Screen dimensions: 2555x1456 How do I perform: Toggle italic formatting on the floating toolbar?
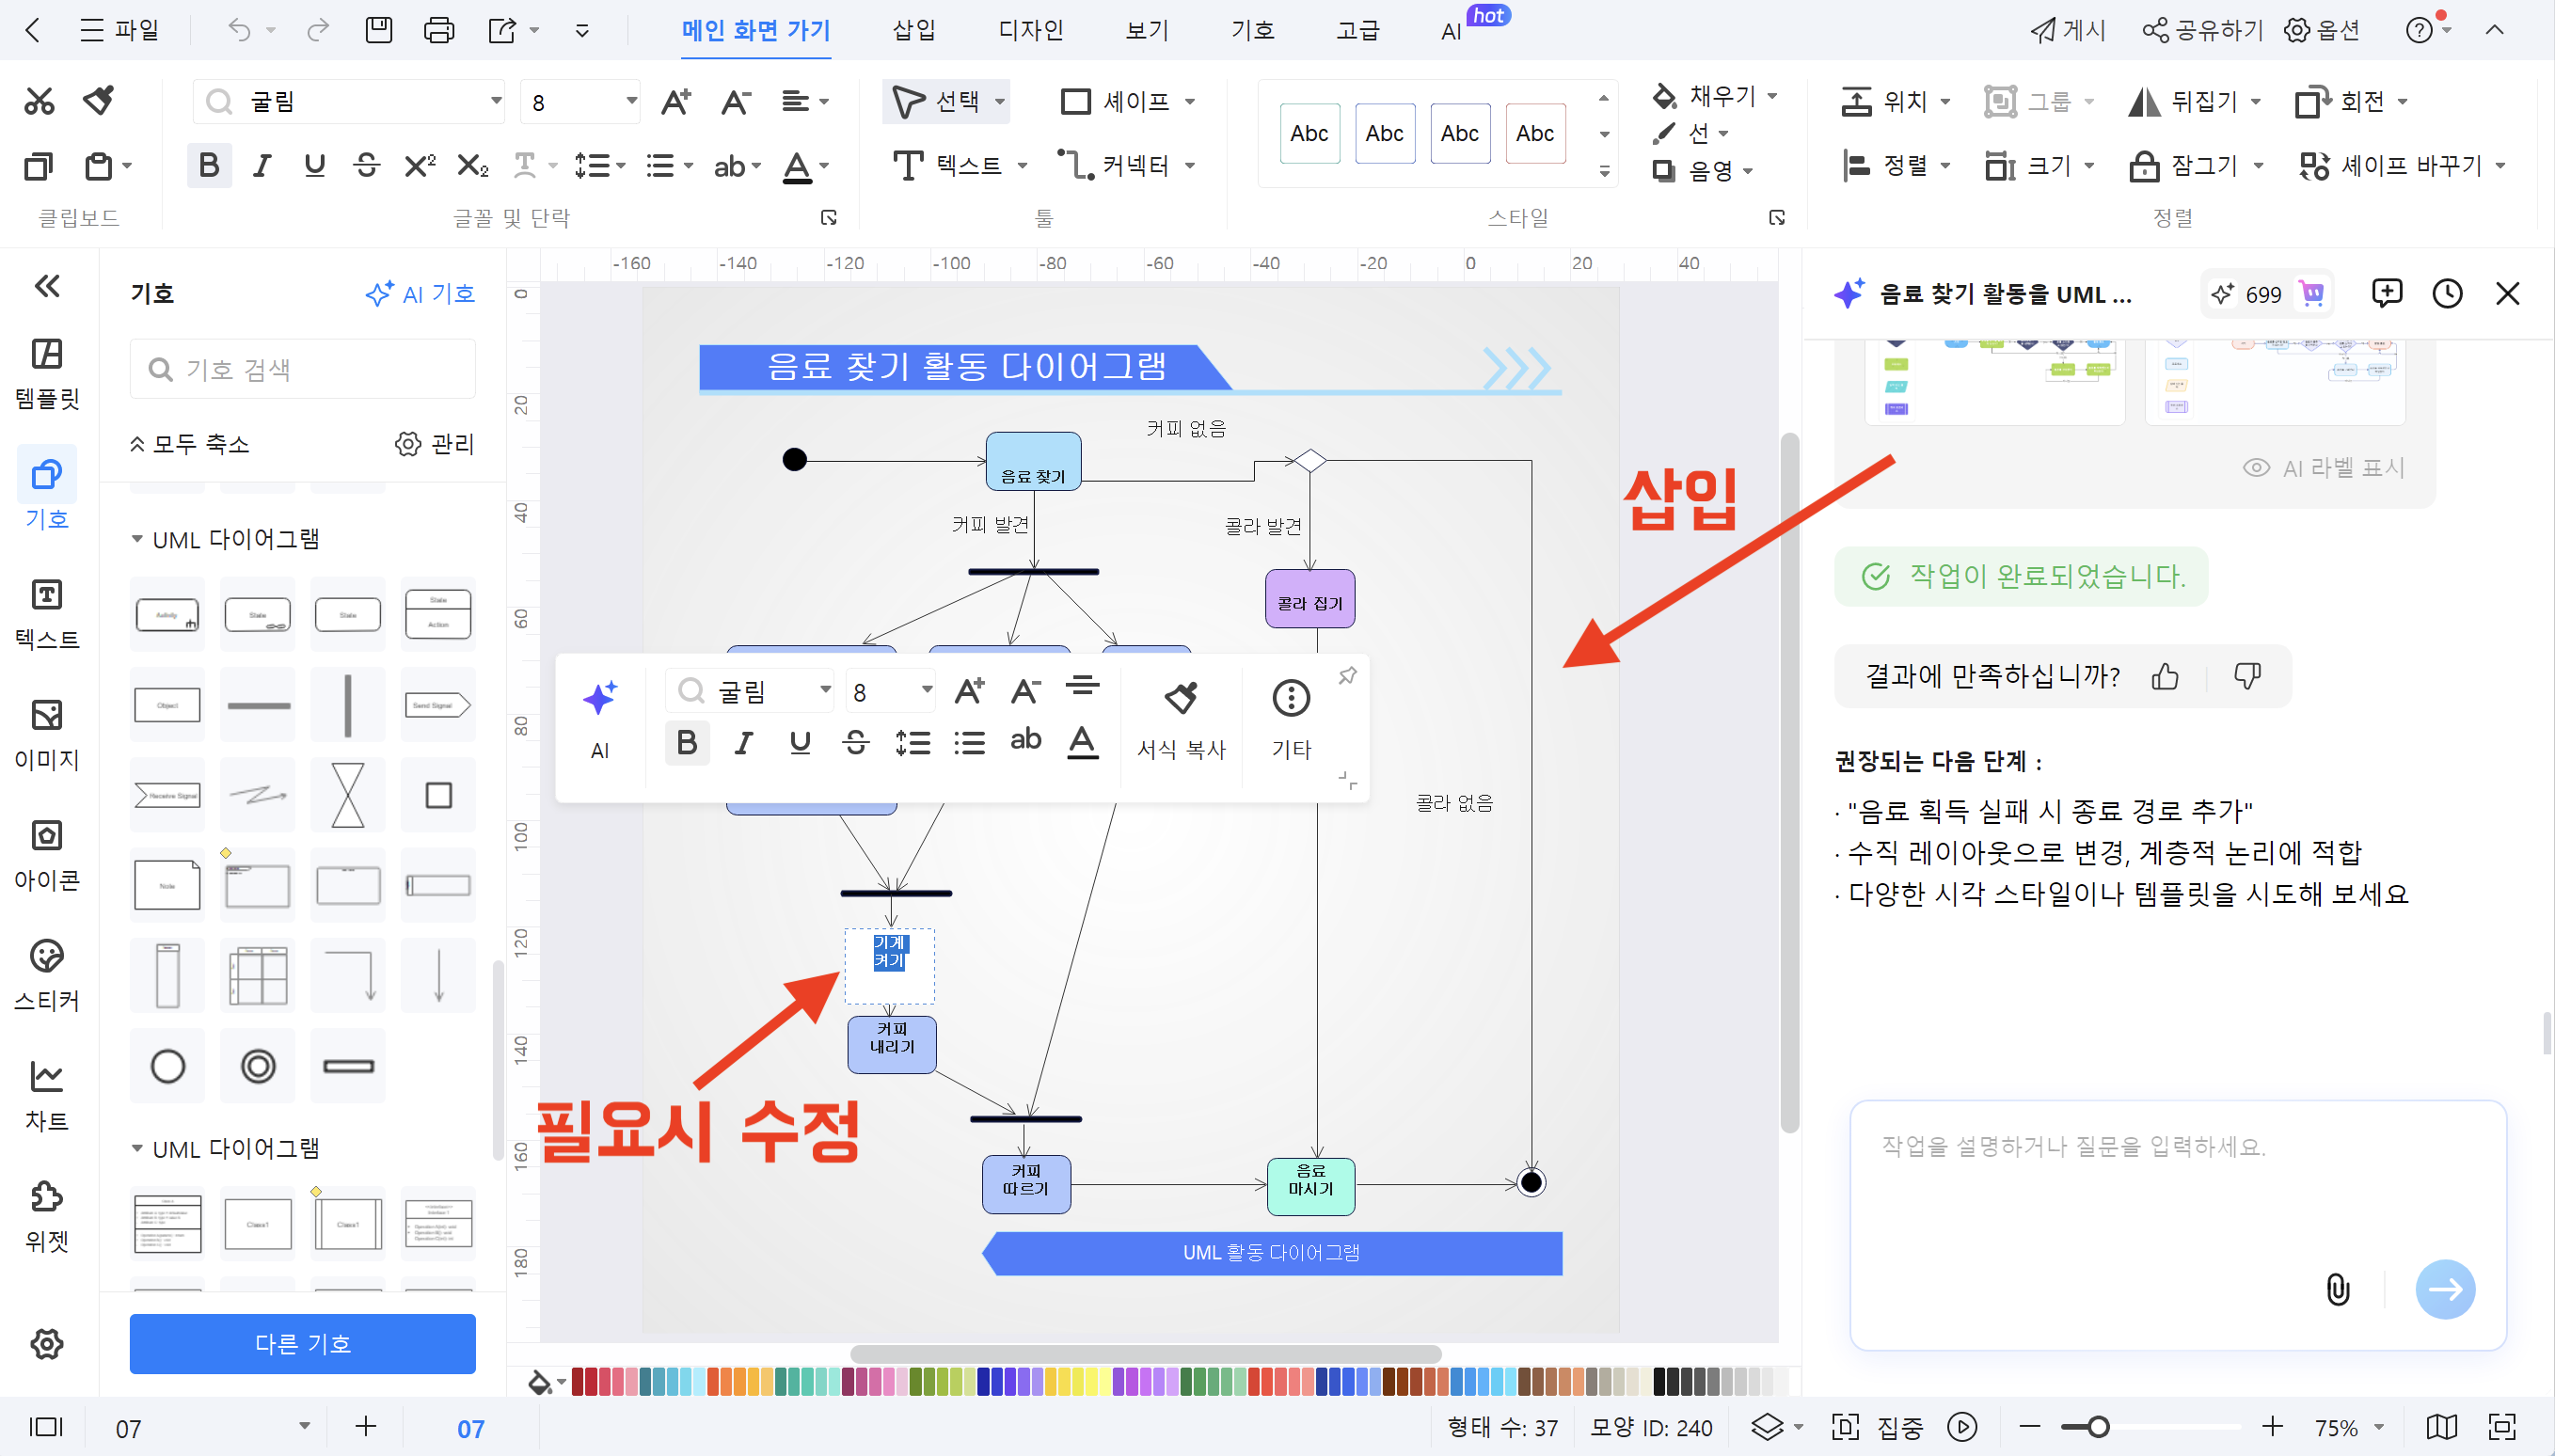coord(743,742)
